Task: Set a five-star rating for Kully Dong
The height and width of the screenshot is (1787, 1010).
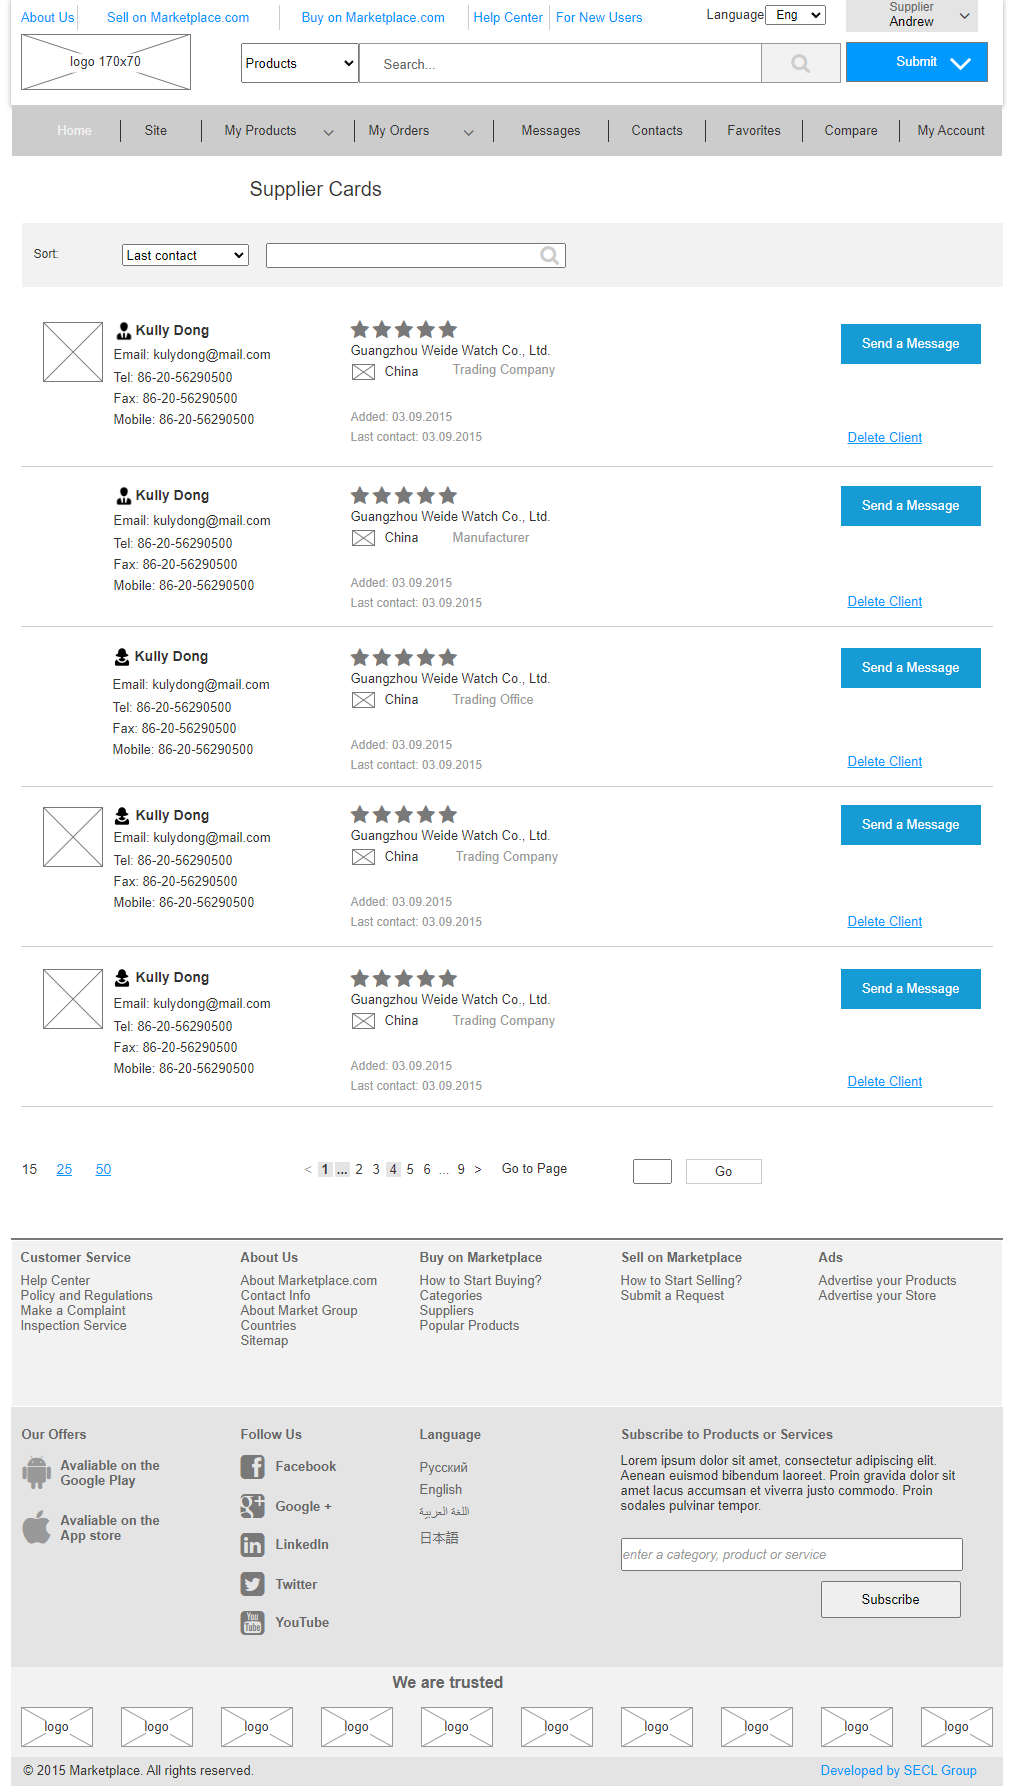Action: pyautogui.click(x=447, y=329)
